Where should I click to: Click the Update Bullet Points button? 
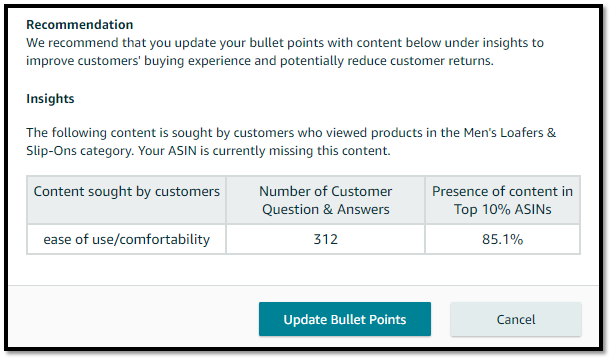(345, 319)
